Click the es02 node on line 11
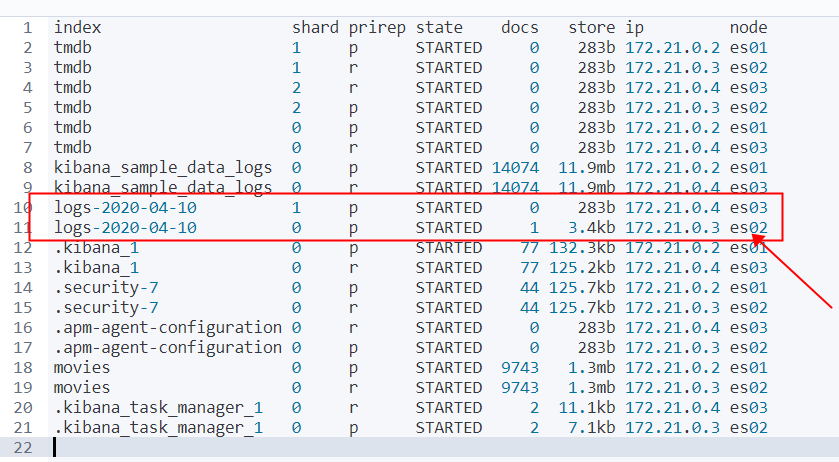839x462 pixels. [748, 228]
